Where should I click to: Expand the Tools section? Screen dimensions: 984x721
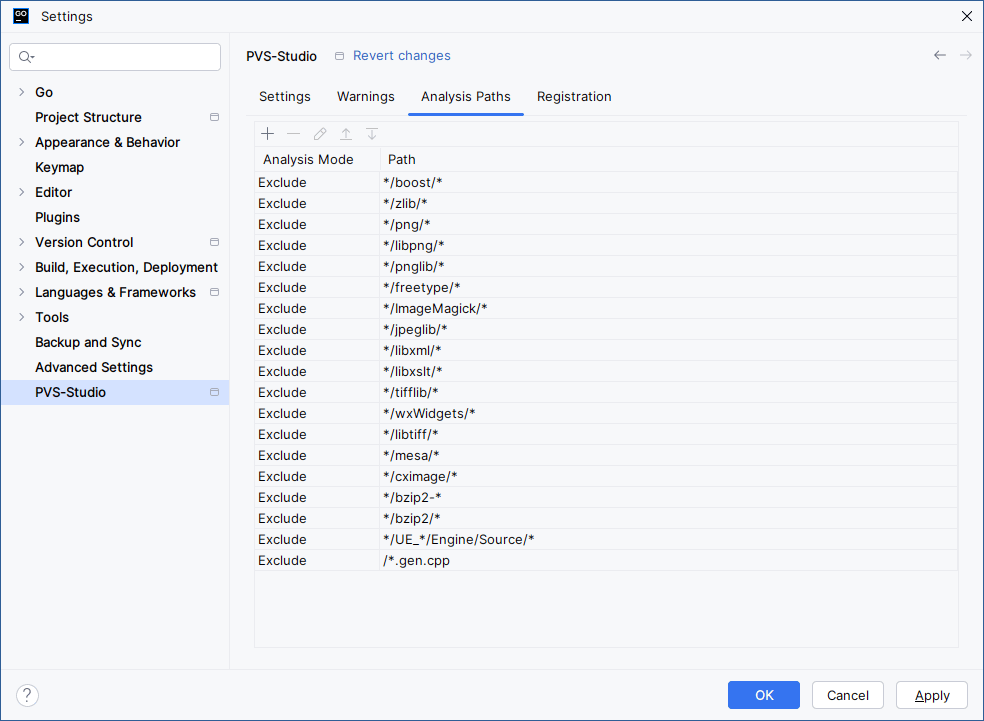click(x=22, y=317)
